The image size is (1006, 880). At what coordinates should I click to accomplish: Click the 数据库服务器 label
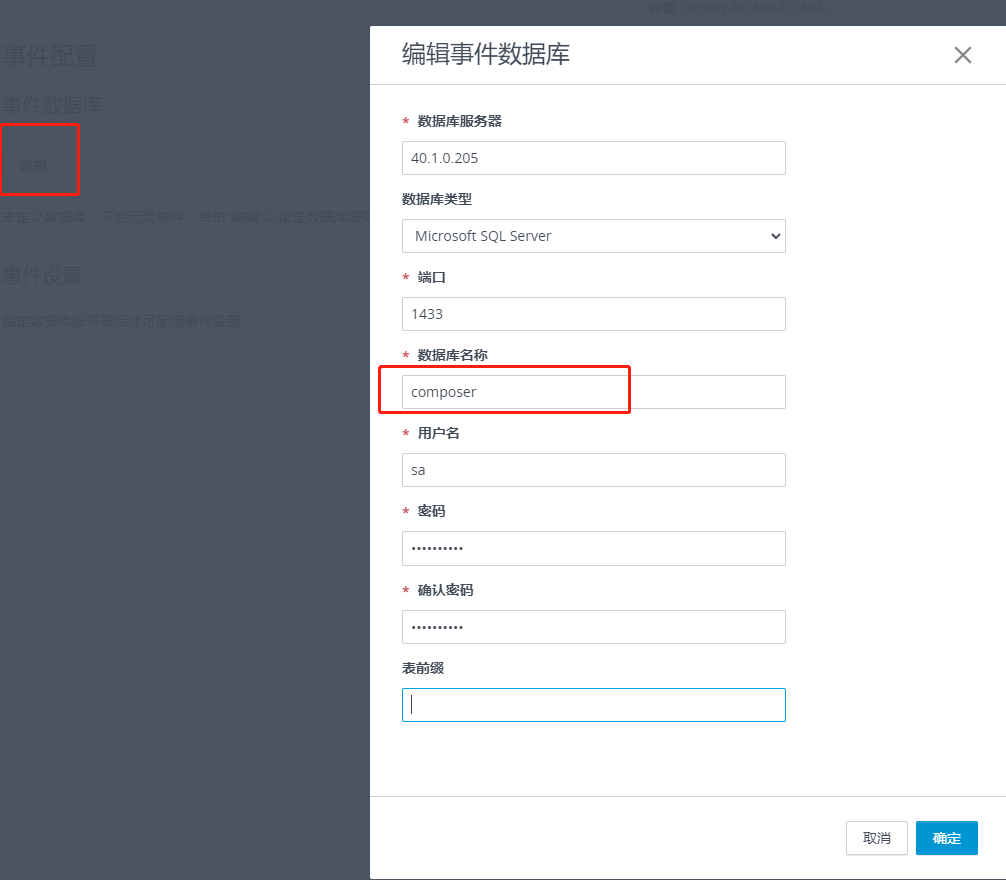459,121
